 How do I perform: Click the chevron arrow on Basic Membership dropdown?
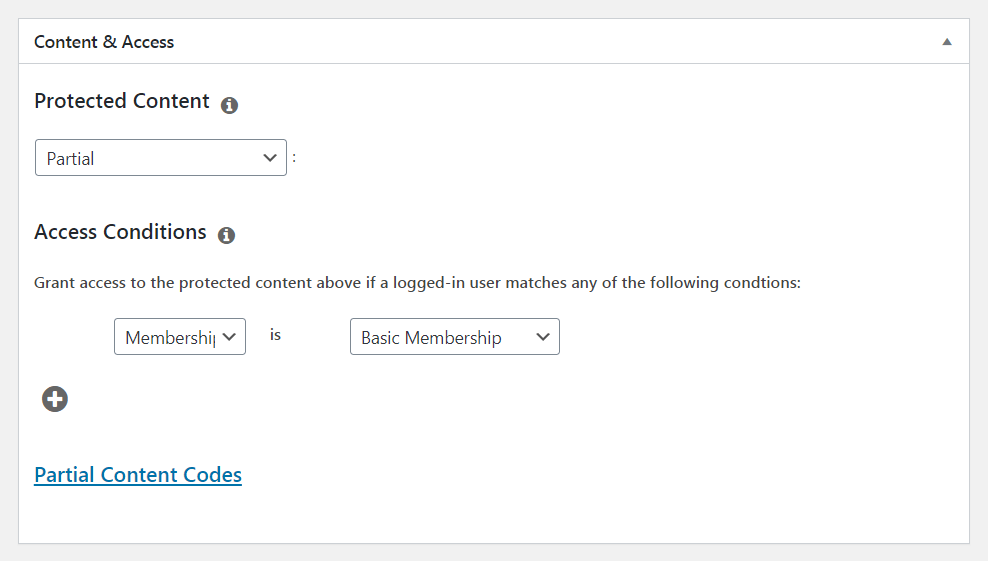[x=543, y=337]
